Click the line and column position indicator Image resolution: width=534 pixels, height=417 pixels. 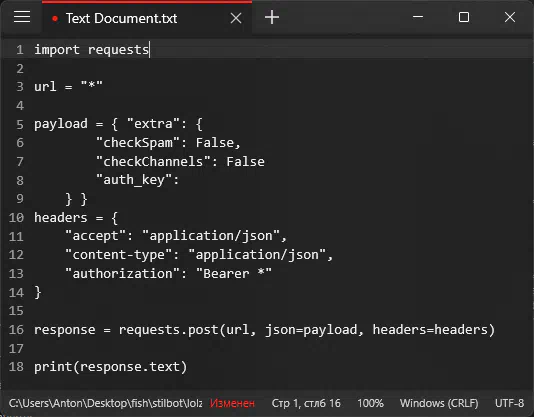(306, 403)
